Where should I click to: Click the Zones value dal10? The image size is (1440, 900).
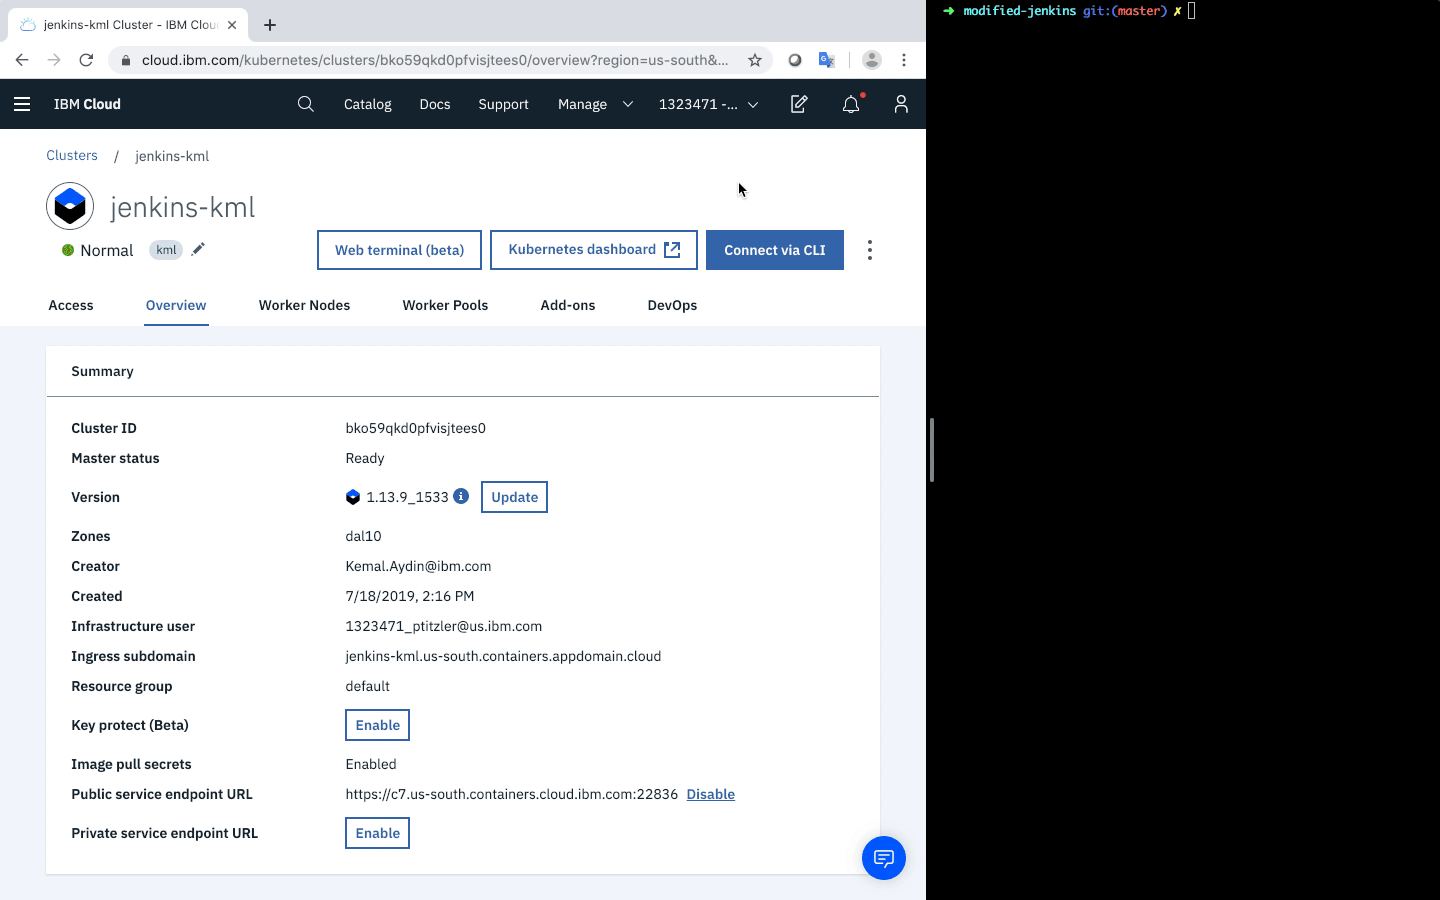364,536
